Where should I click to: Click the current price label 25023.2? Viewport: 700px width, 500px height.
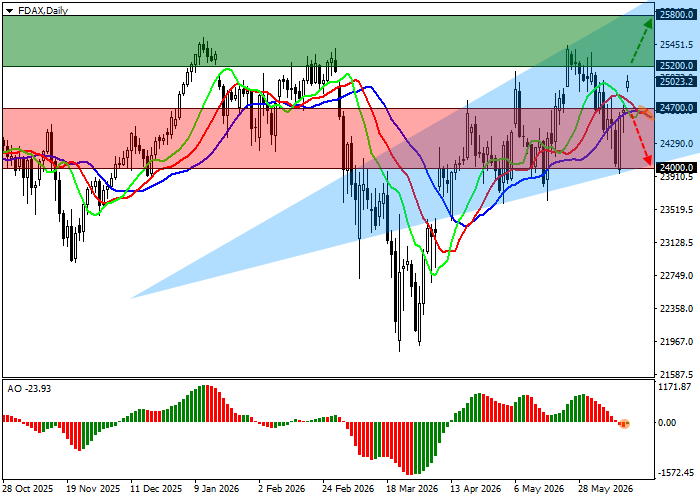point(676,81)
